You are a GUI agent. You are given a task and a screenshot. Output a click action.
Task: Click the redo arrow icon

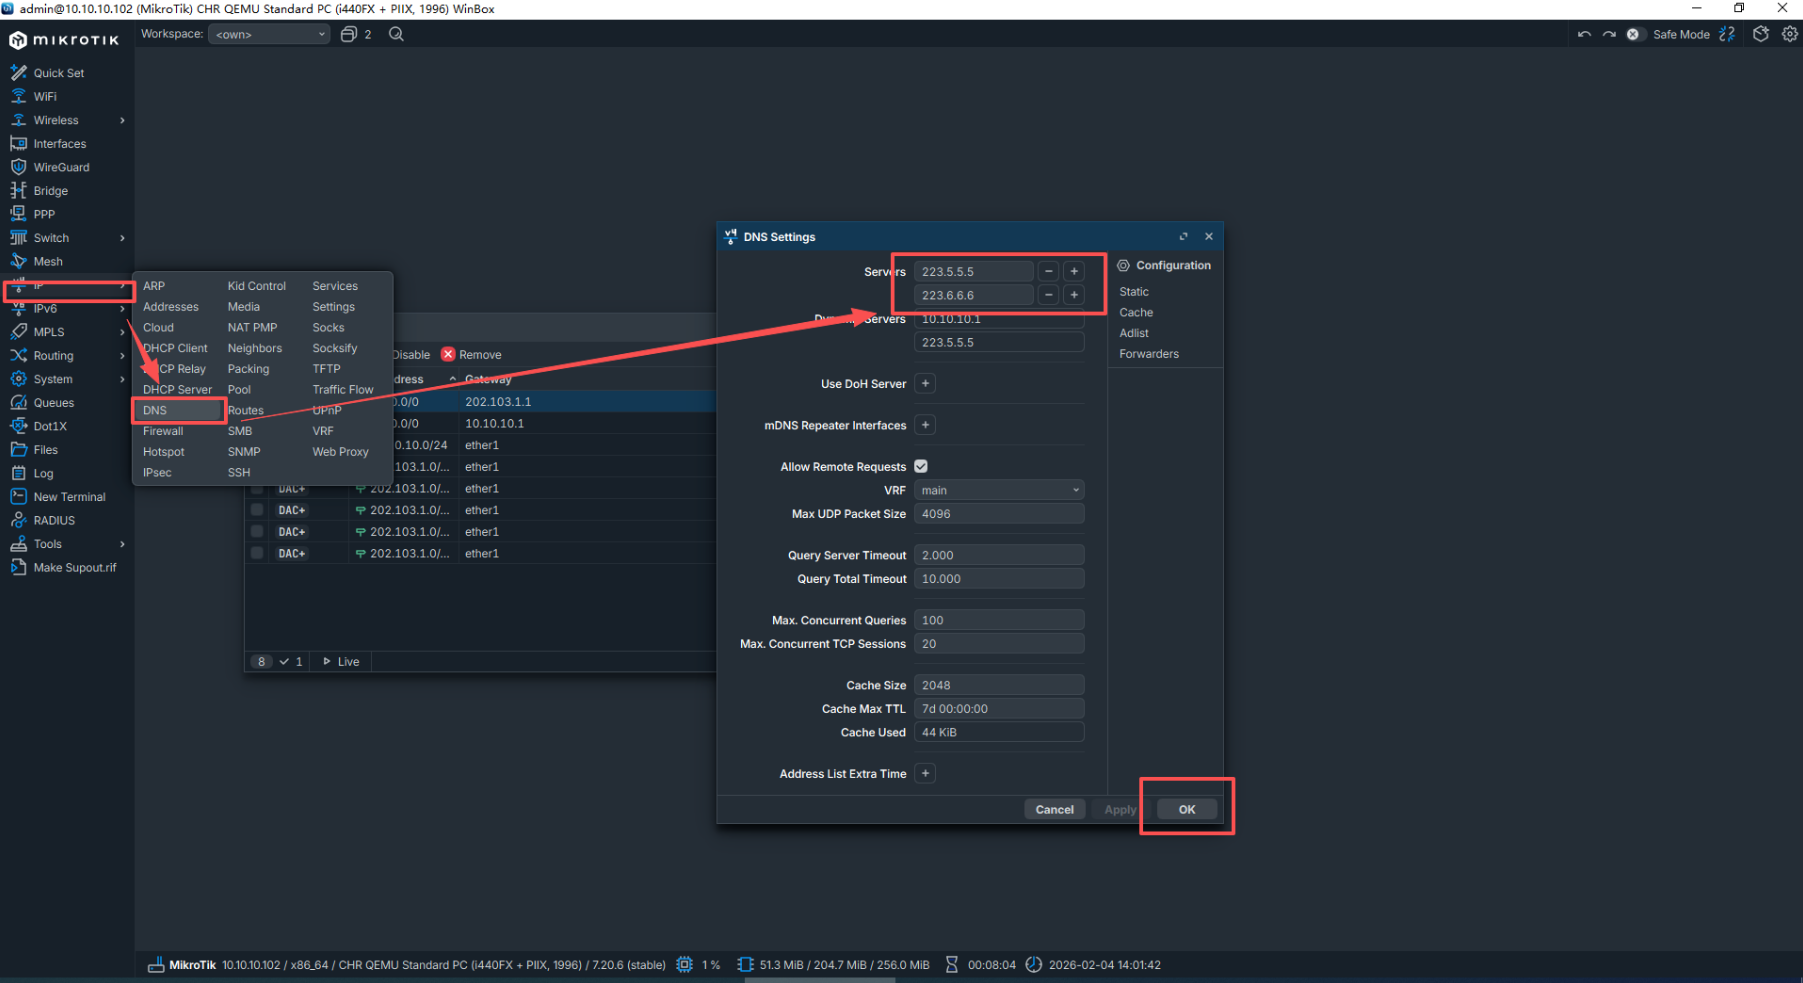(1609, 34)
